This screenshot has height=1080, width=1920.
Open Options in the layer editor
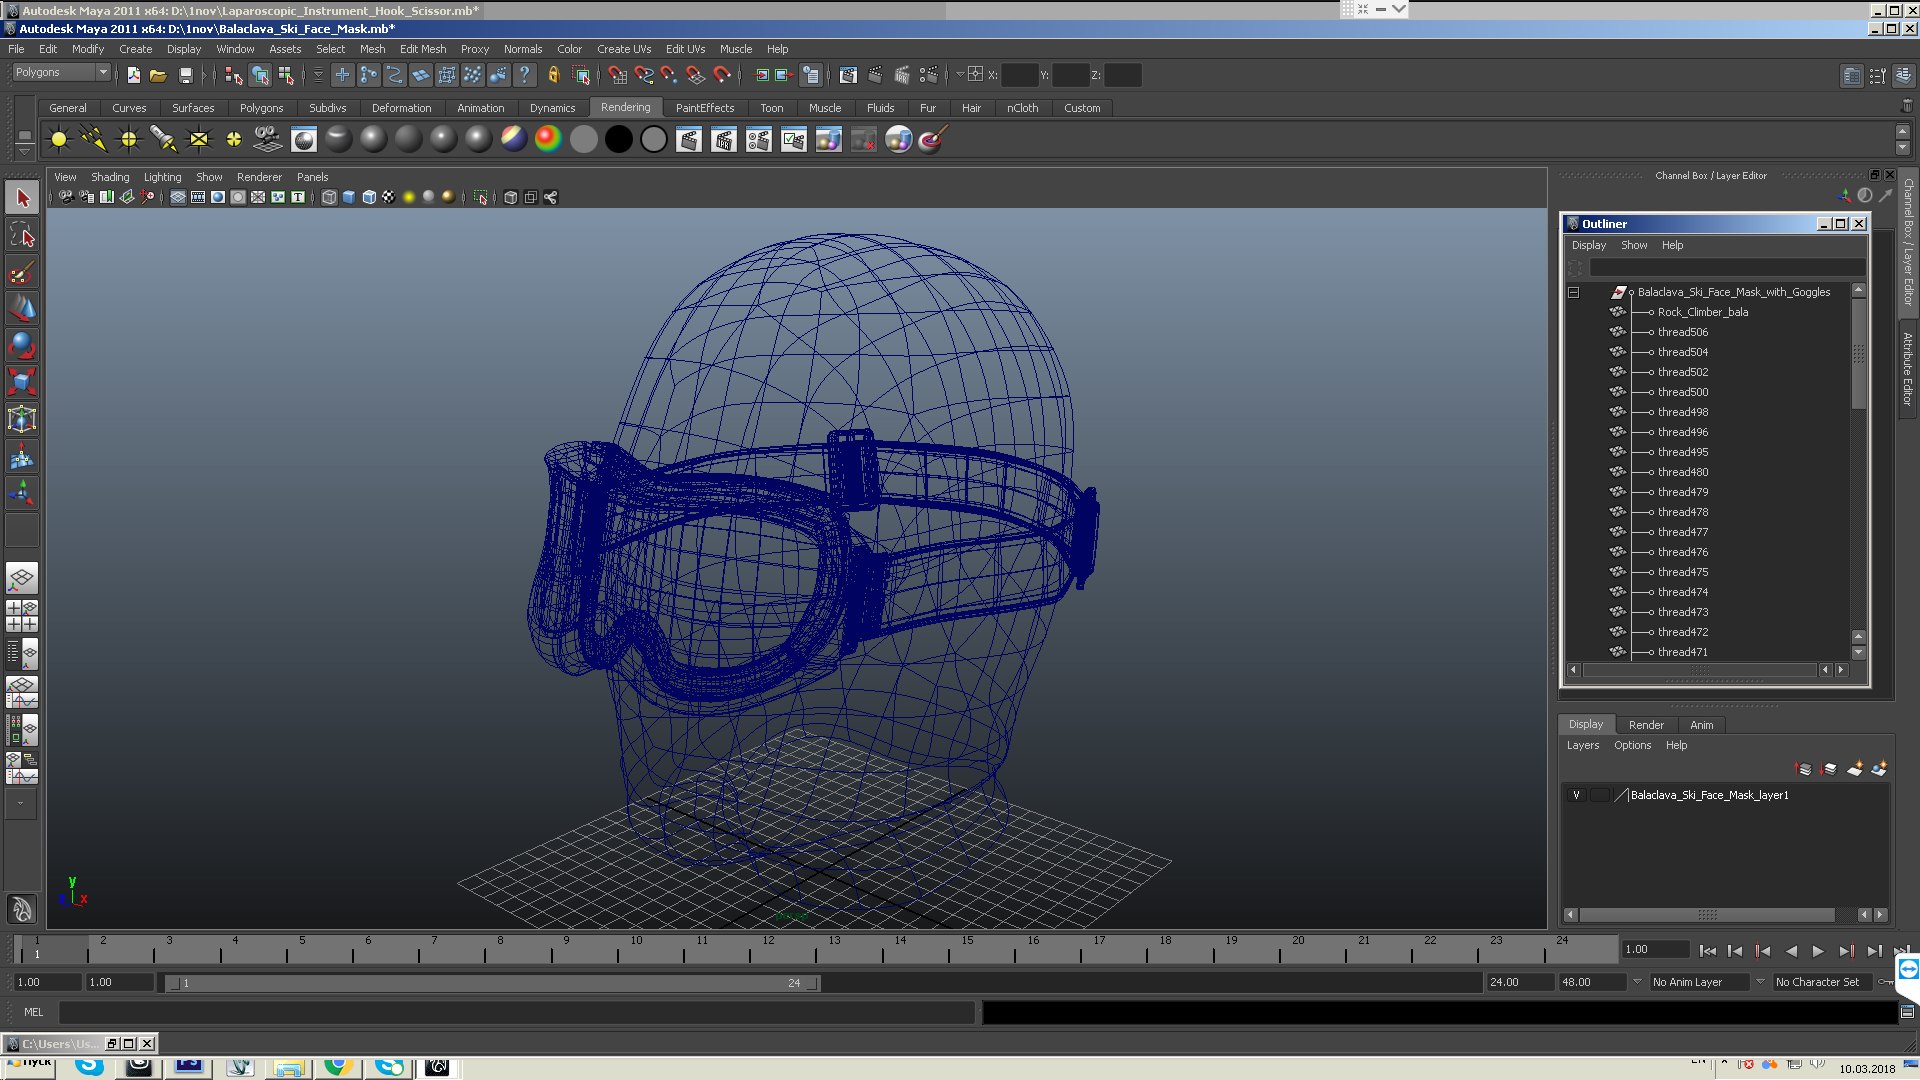click(1632, 745)
